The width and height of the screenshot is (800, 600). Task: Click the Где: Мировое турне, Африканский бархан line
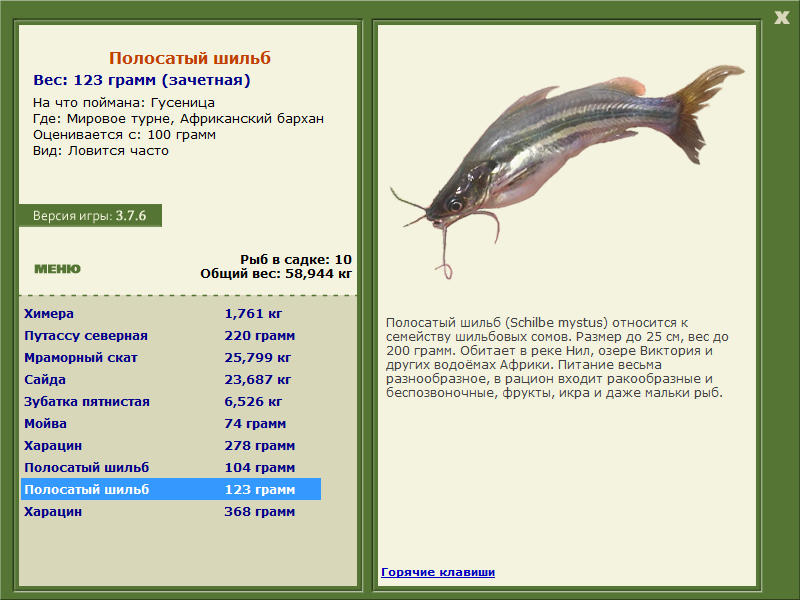[179, 119]
